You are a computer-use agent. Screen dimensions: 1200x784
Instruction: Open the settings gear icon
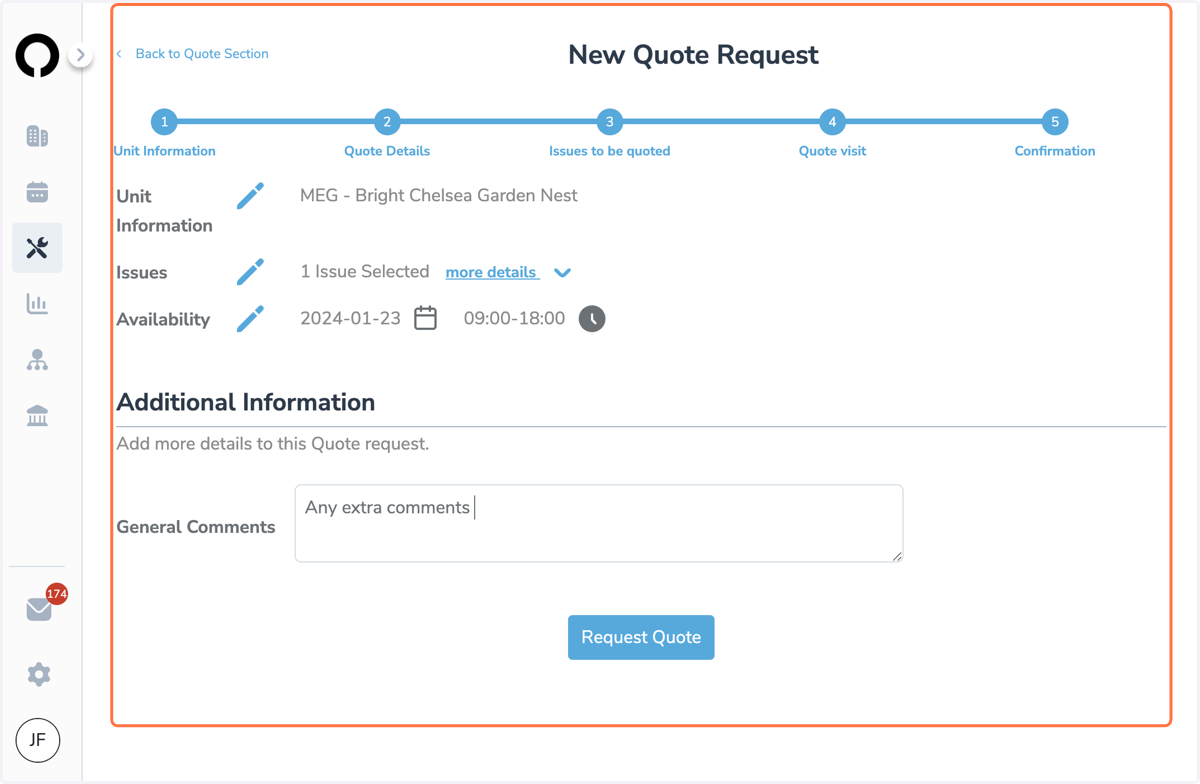[38, 674]
